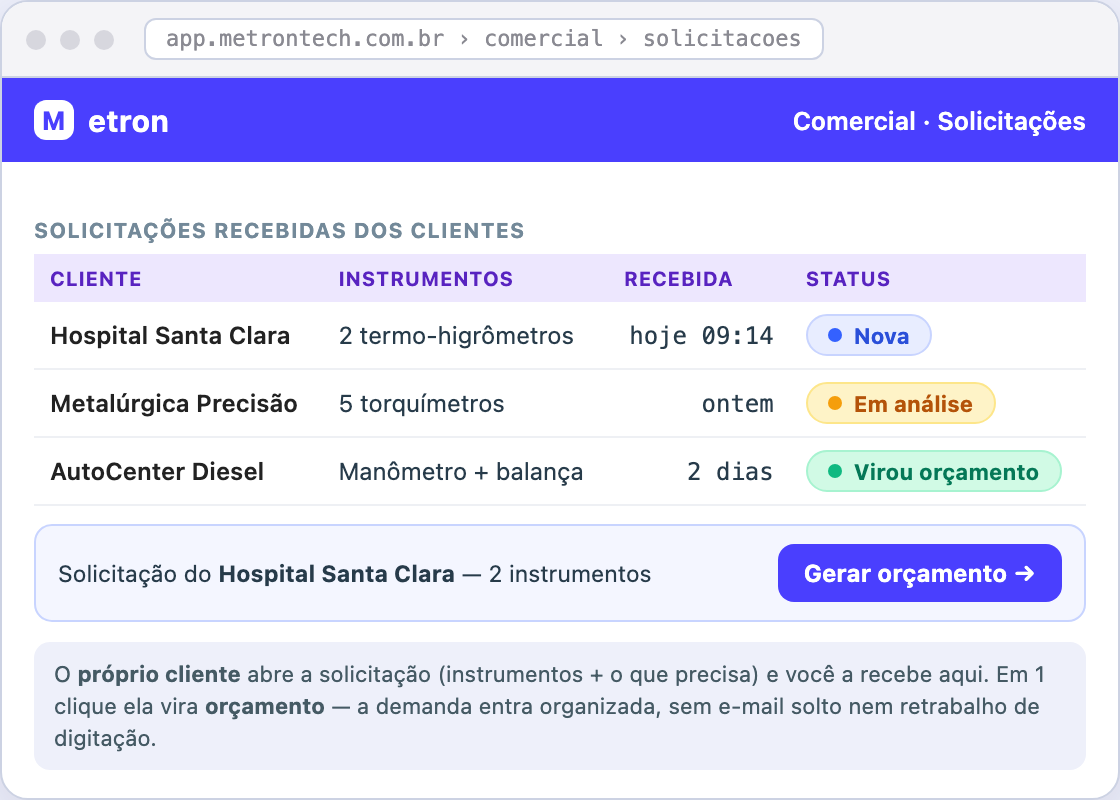
Task: Click the '2 termo-higrômetros' cell
Action: (456, 335)
